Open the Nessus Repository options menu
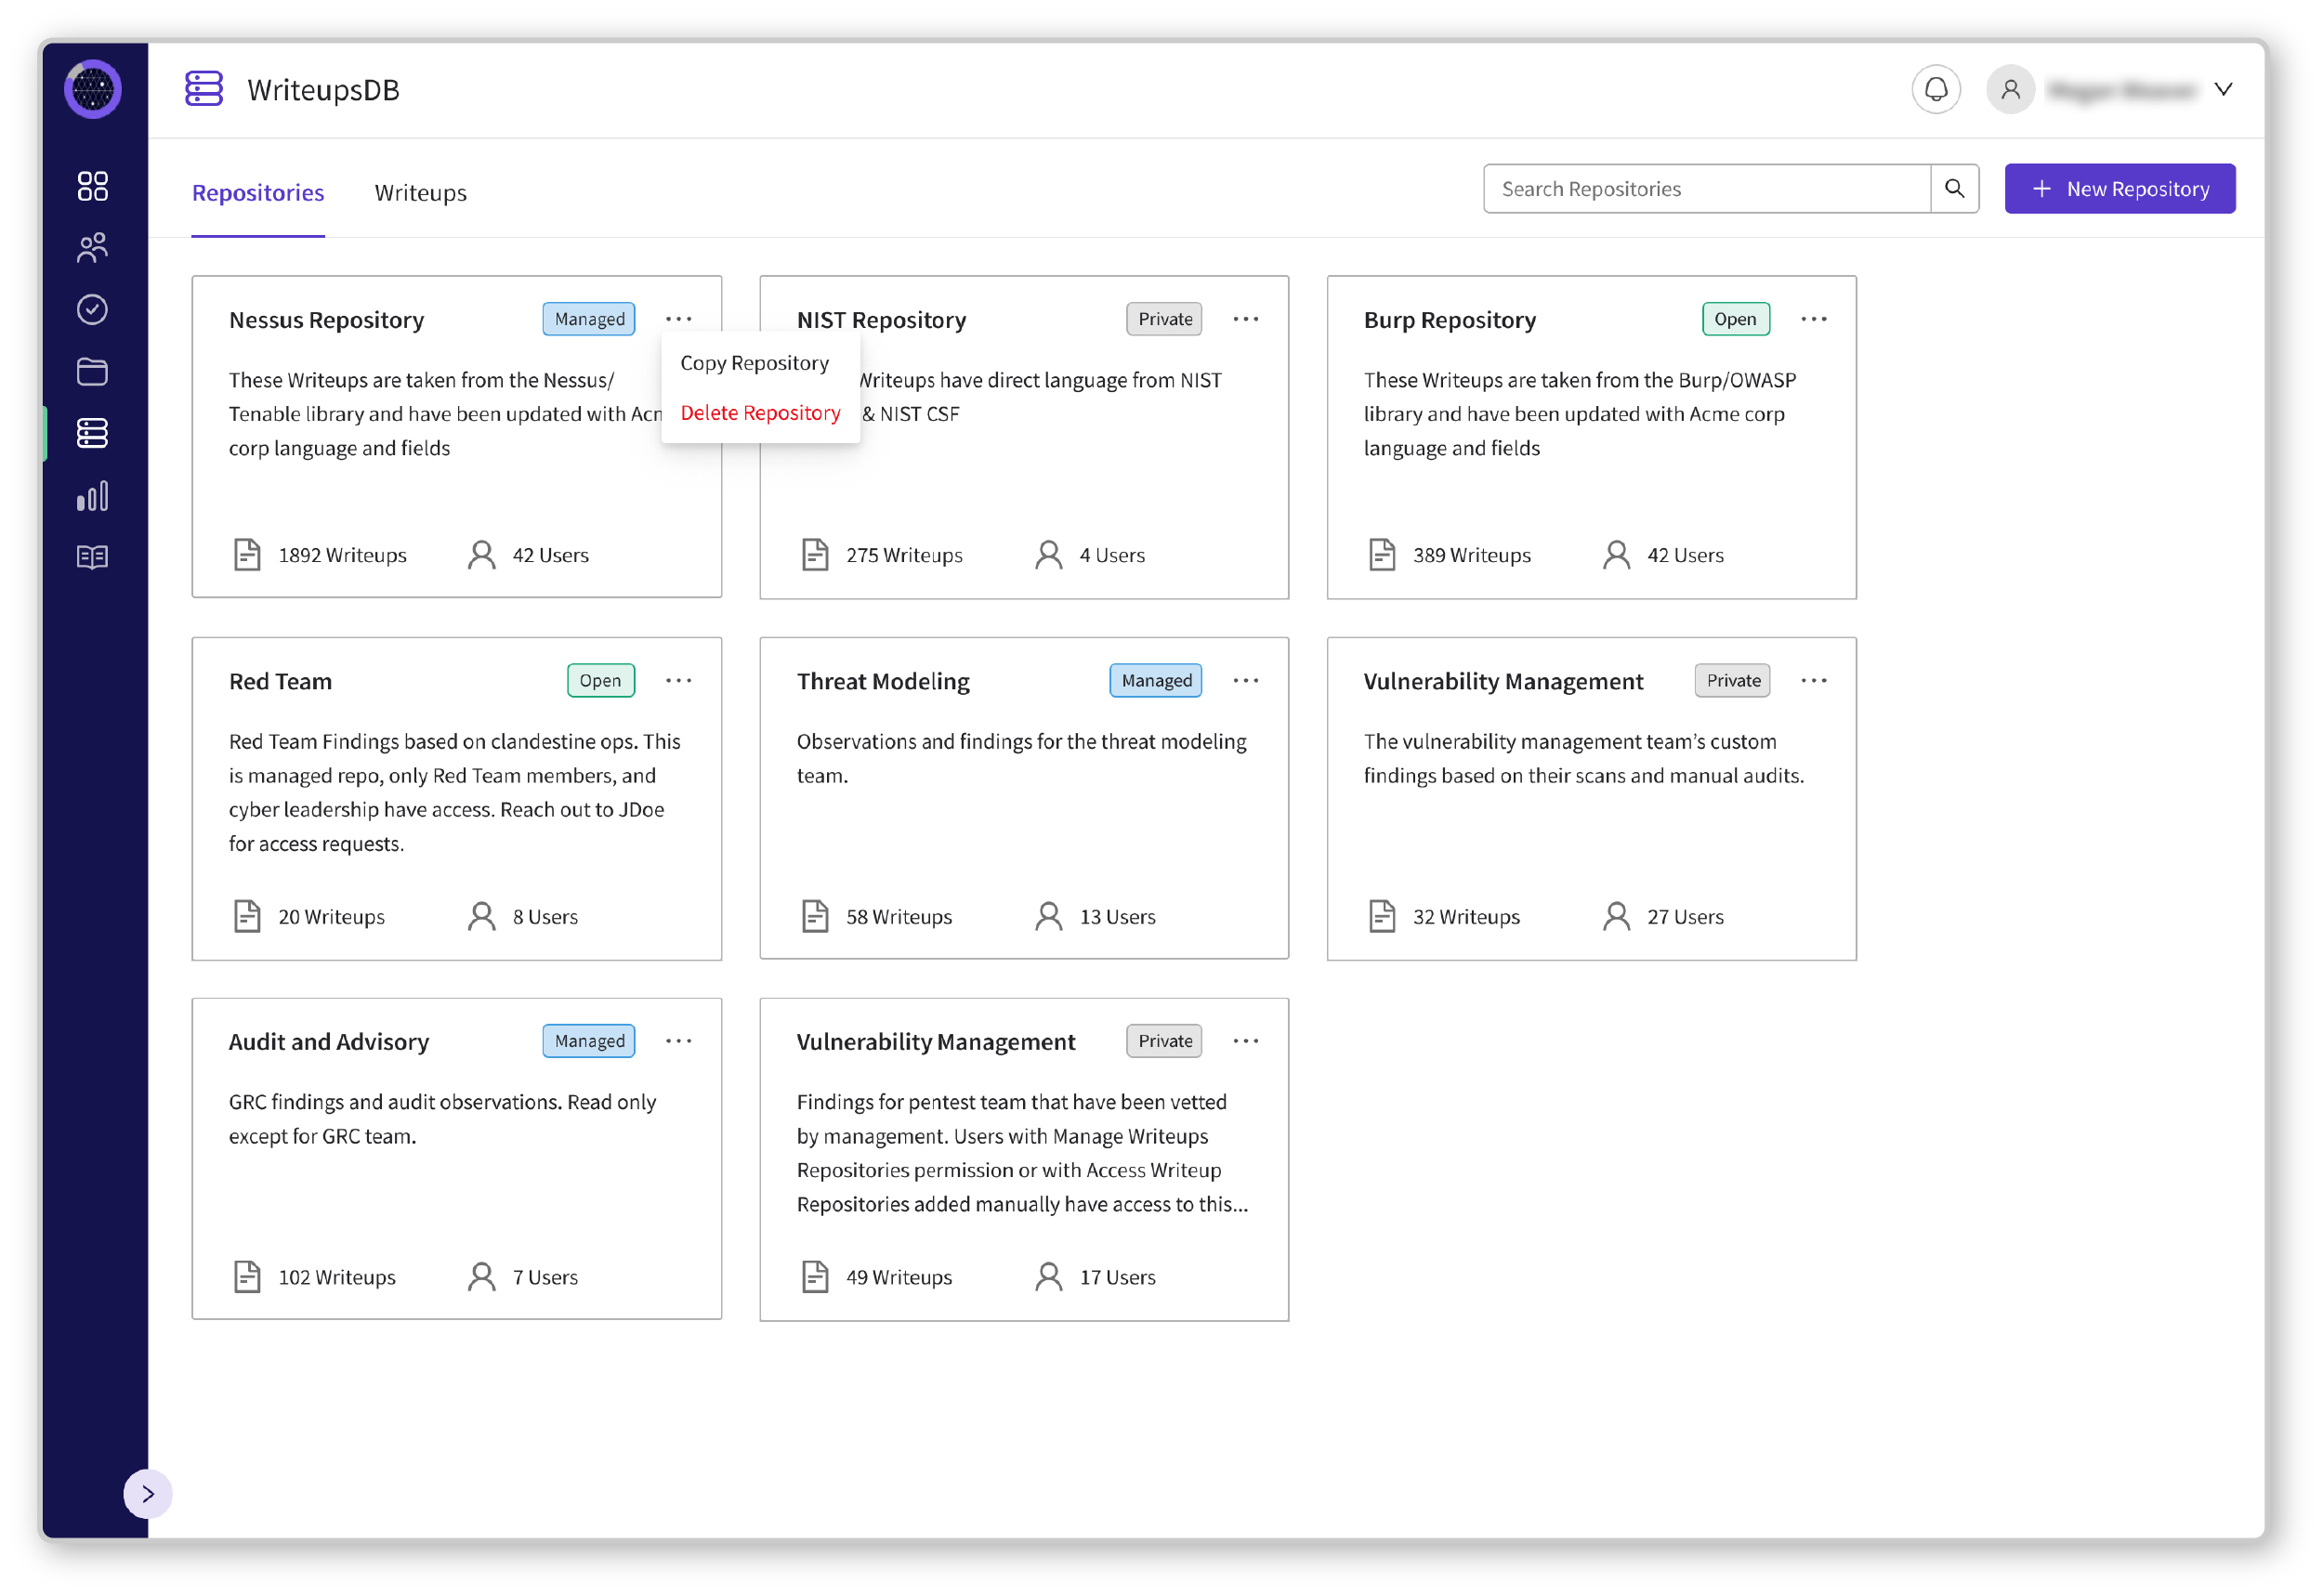 679,320
